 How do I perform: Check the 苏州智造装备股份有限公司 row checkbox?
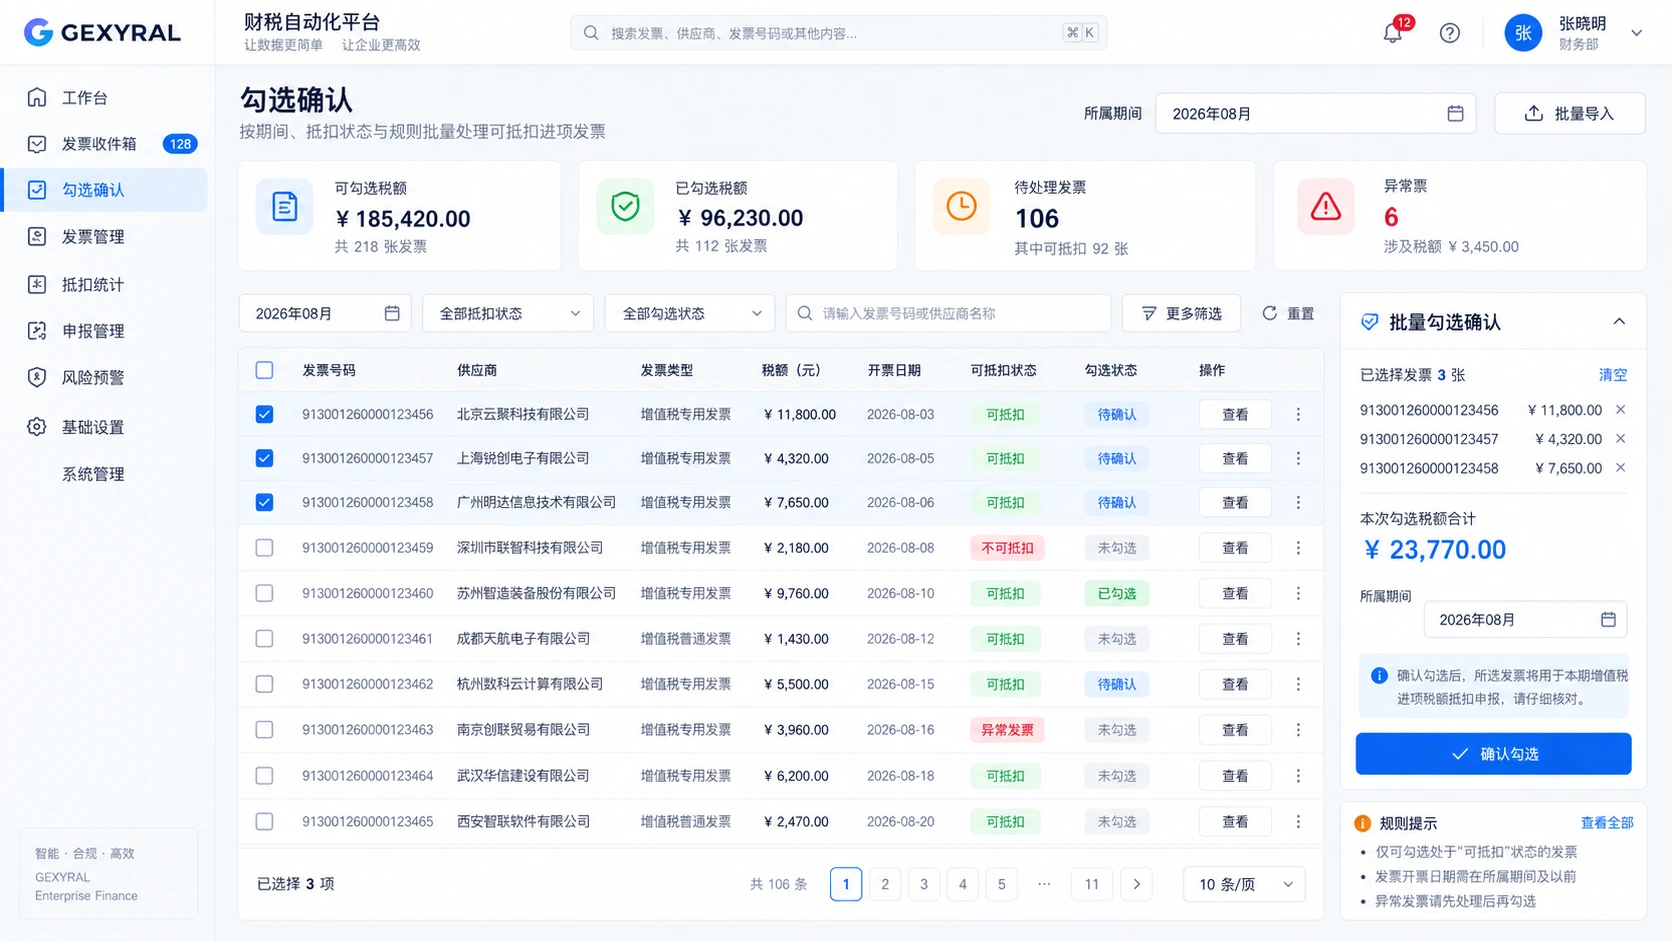(264, 593)
